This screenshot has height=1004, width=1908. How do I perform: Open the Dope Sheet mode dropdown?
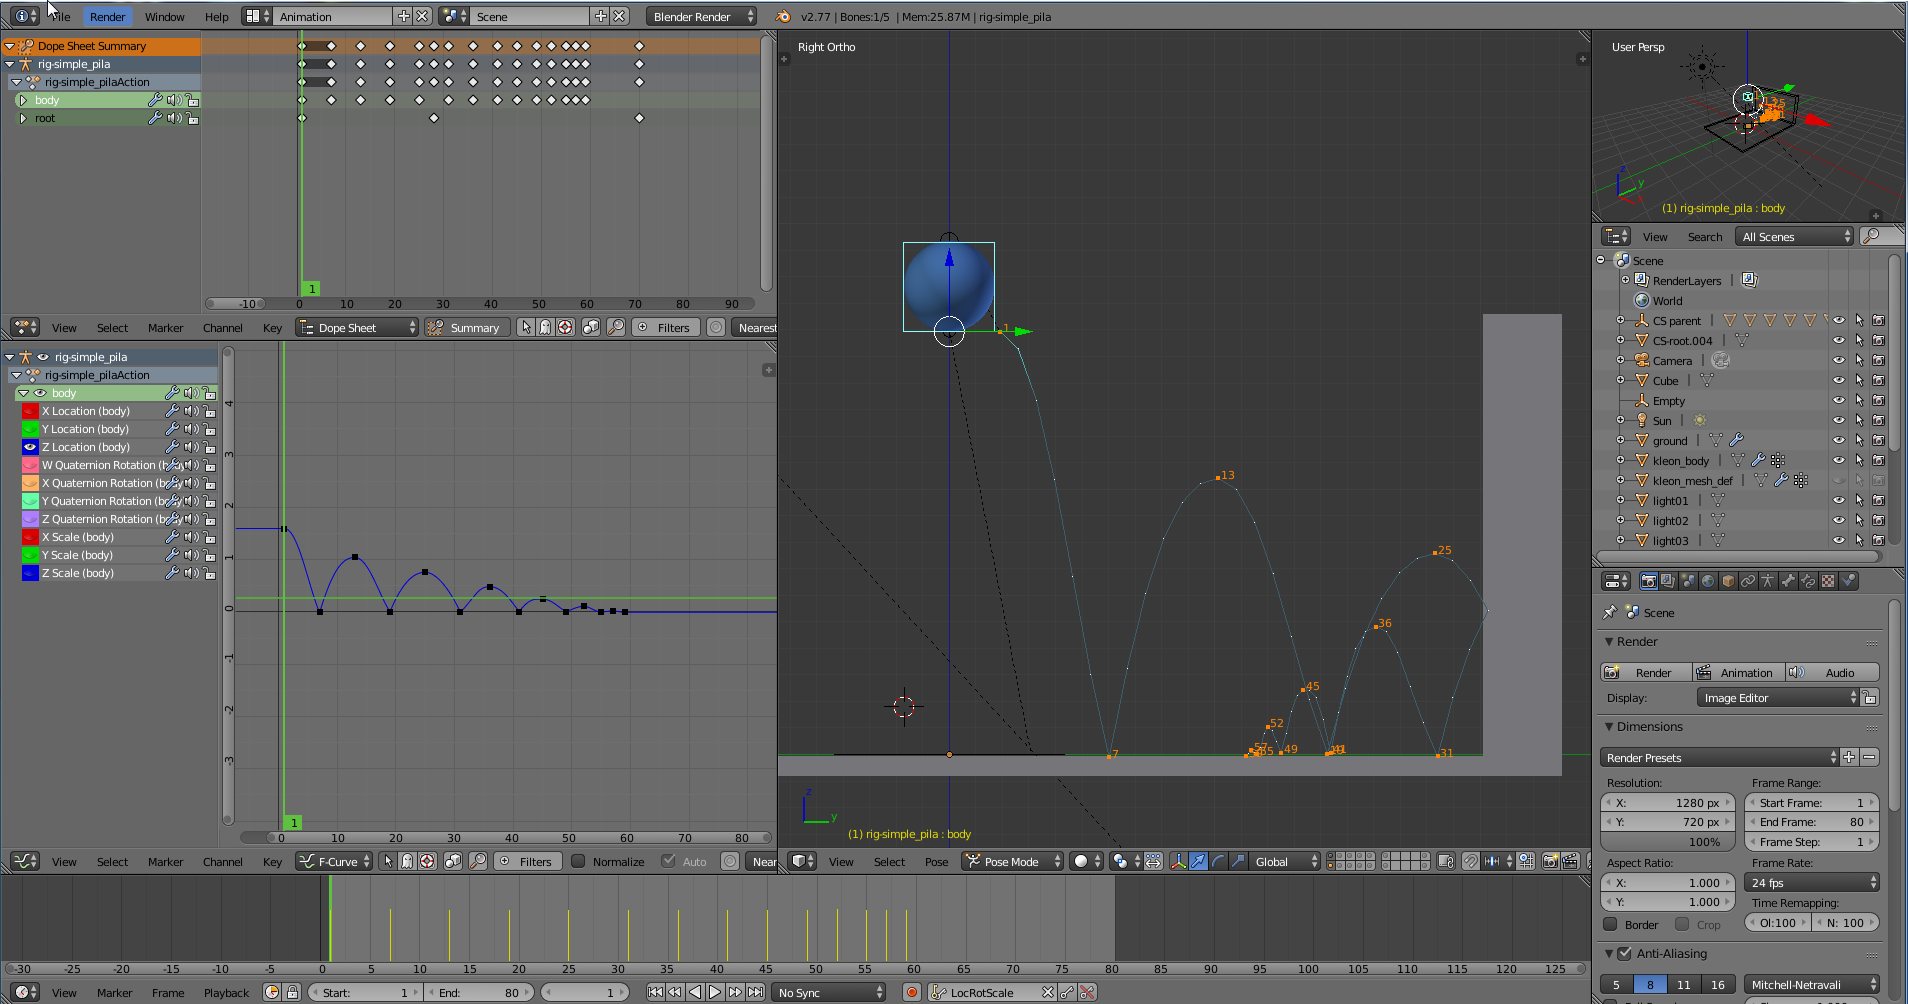pos(356,327)
